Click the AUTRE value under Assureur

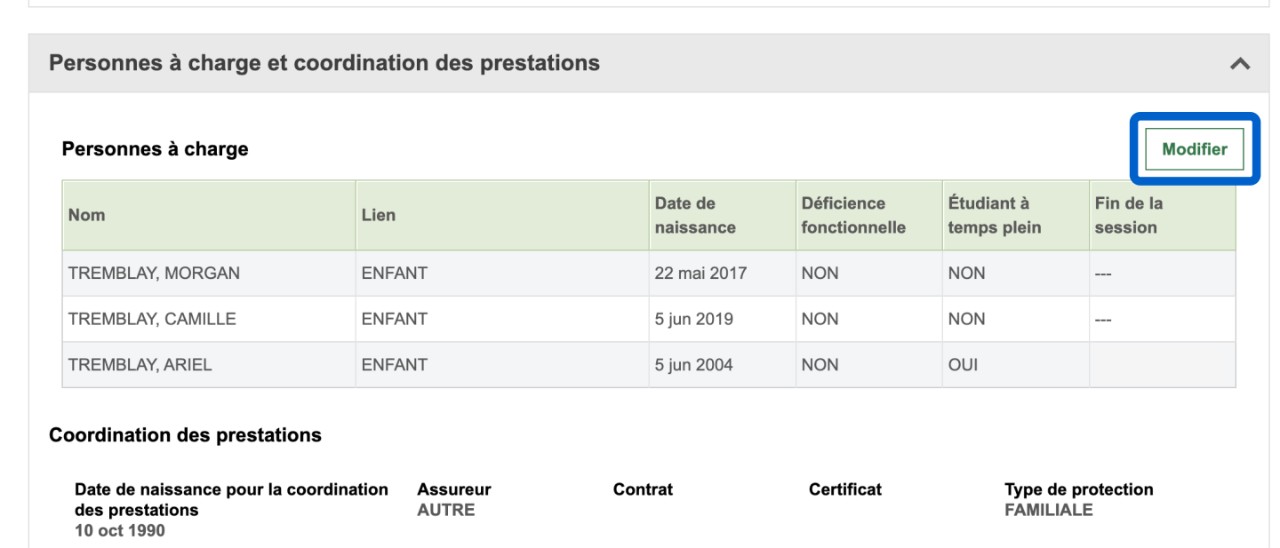(445, 510)
